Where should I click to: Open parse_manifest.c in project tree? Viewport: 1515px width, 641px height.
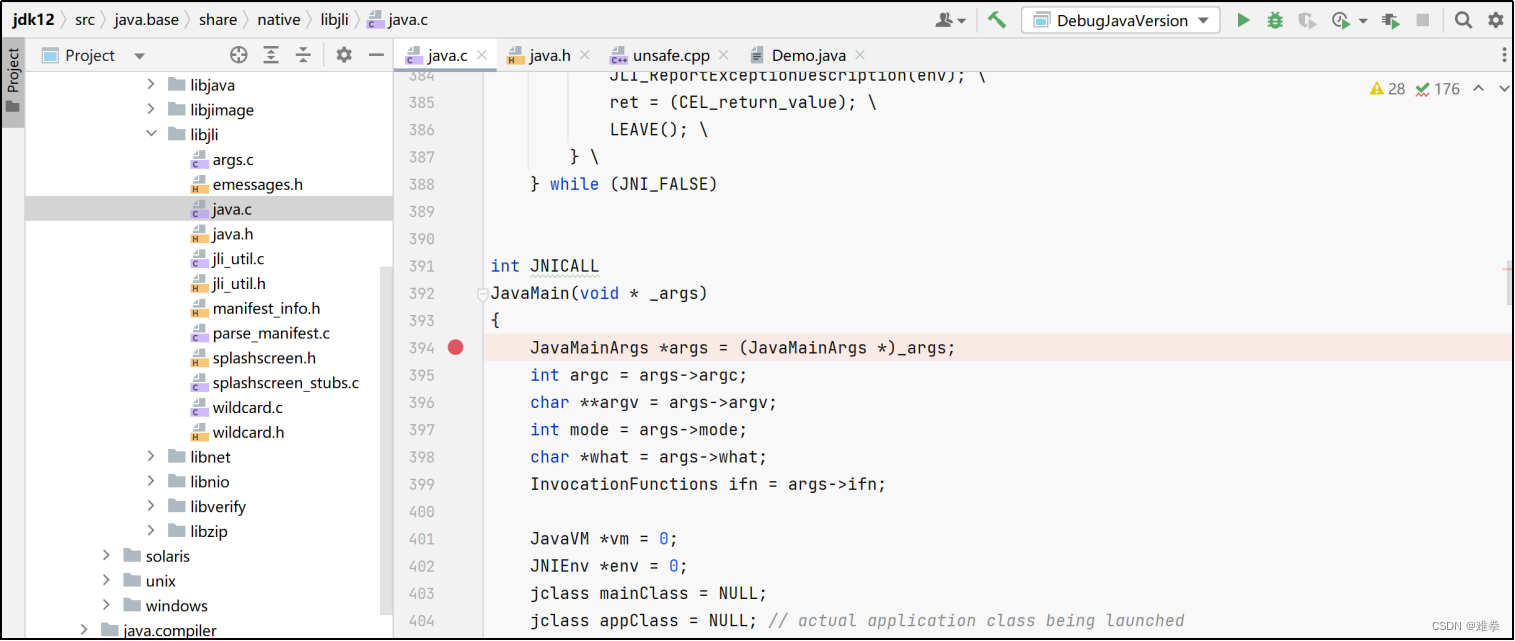click(x=260, y=333)
